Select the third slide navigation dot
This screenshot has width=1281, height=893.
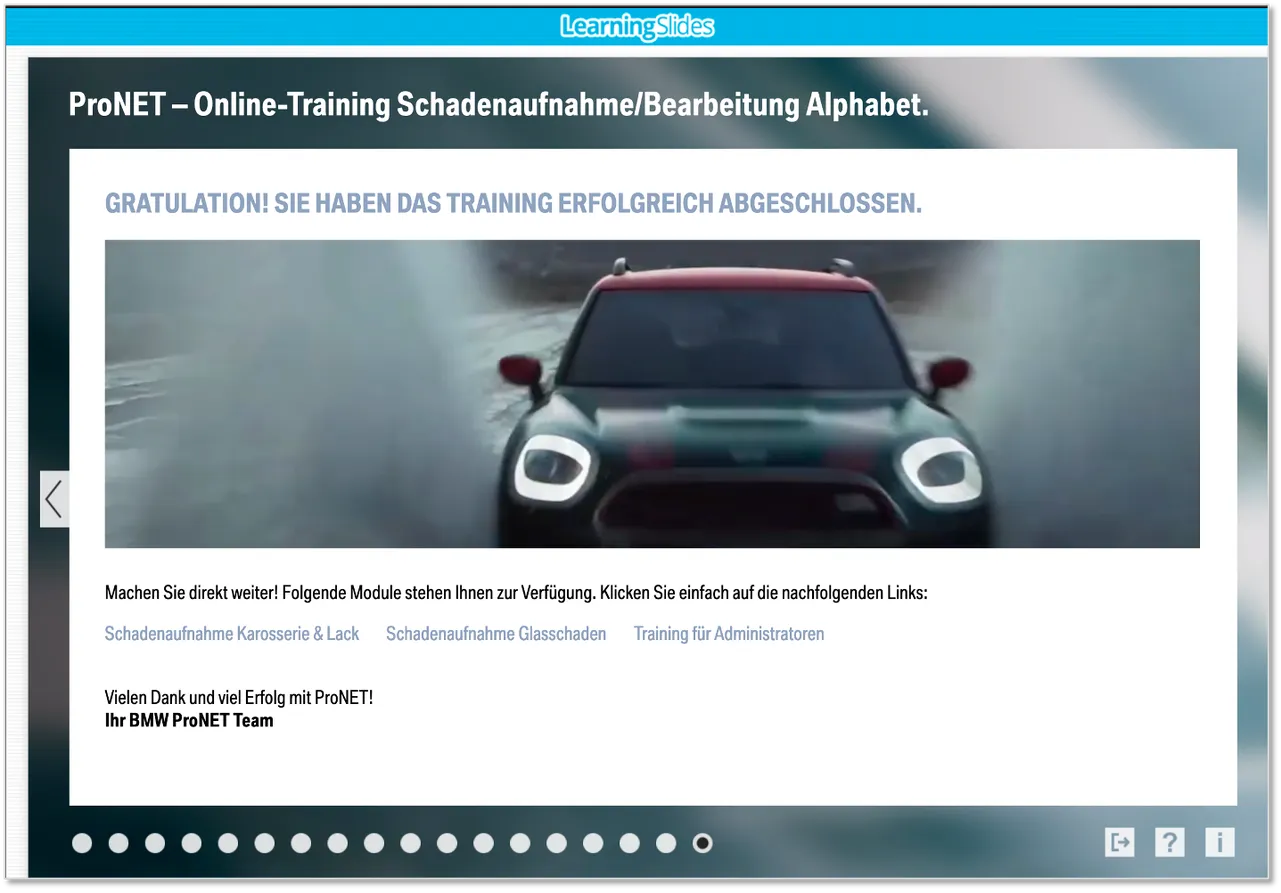pos(155,844)
